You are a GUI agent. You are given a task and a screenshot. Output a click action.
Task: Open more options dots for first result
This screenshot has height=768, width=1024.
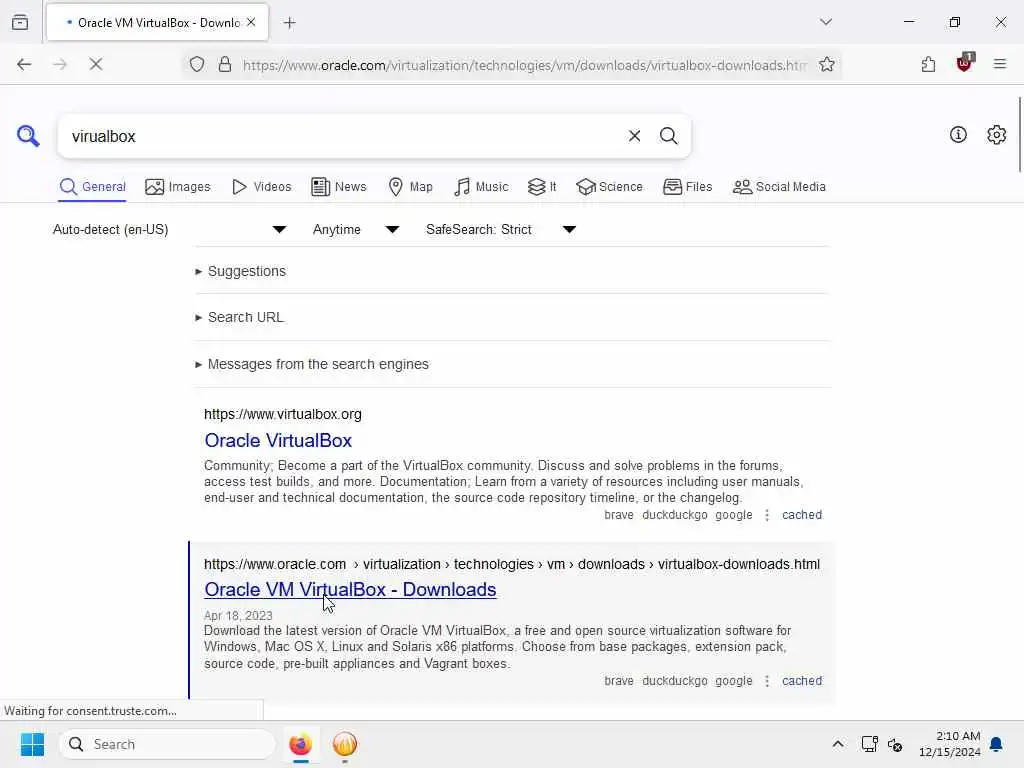tap(767, 515)
